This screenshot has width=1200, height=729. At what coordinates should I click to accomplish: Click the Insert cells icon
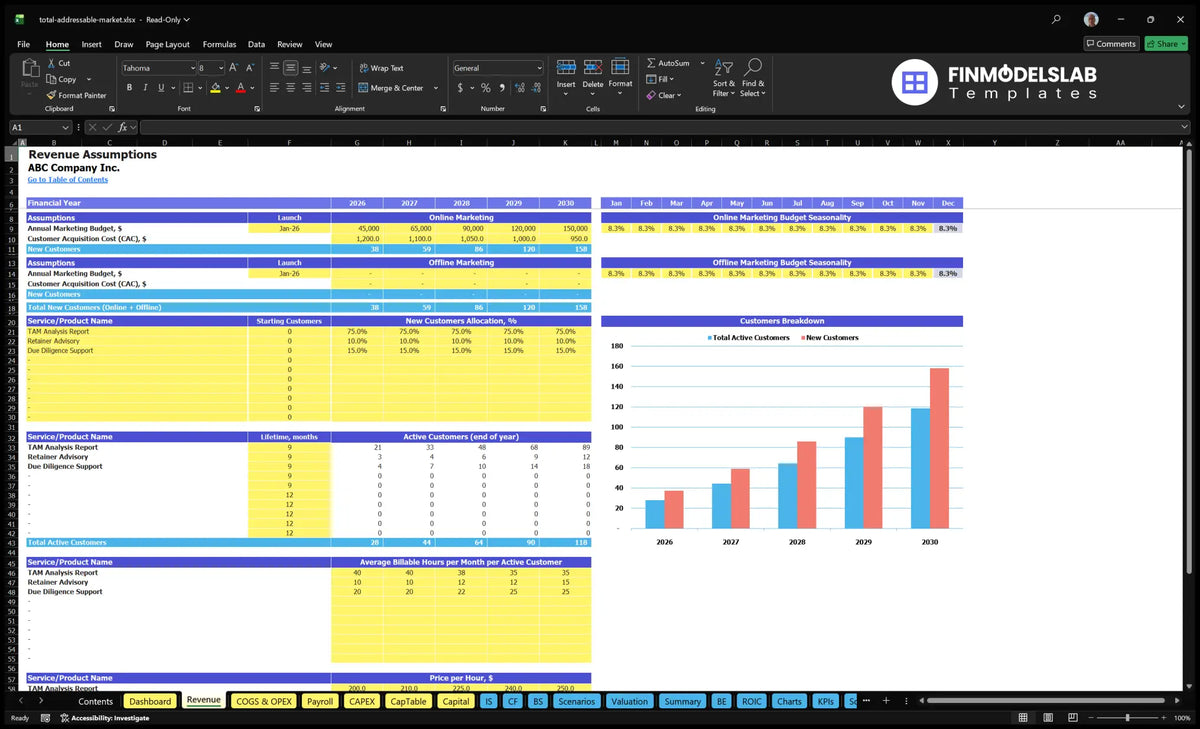tap(566, 67)
